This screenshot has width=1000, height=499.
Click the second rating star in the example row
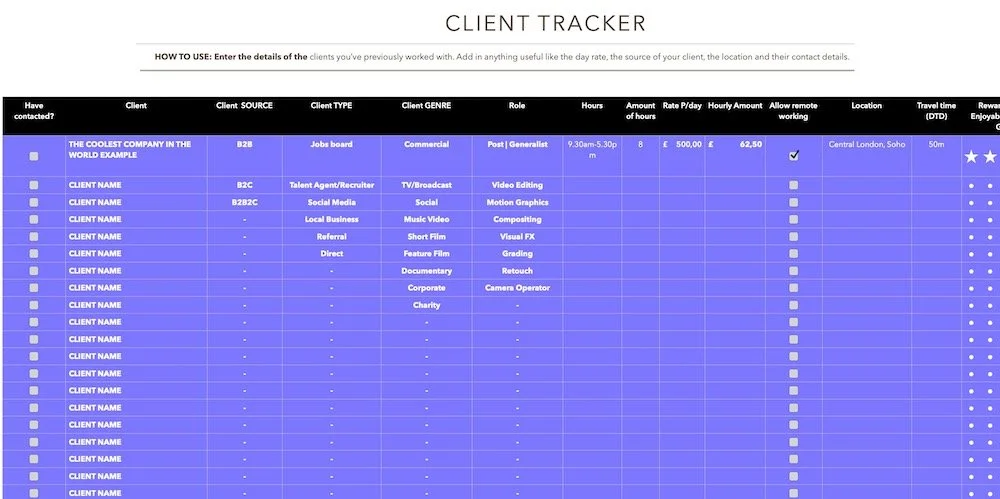[990, 156]
